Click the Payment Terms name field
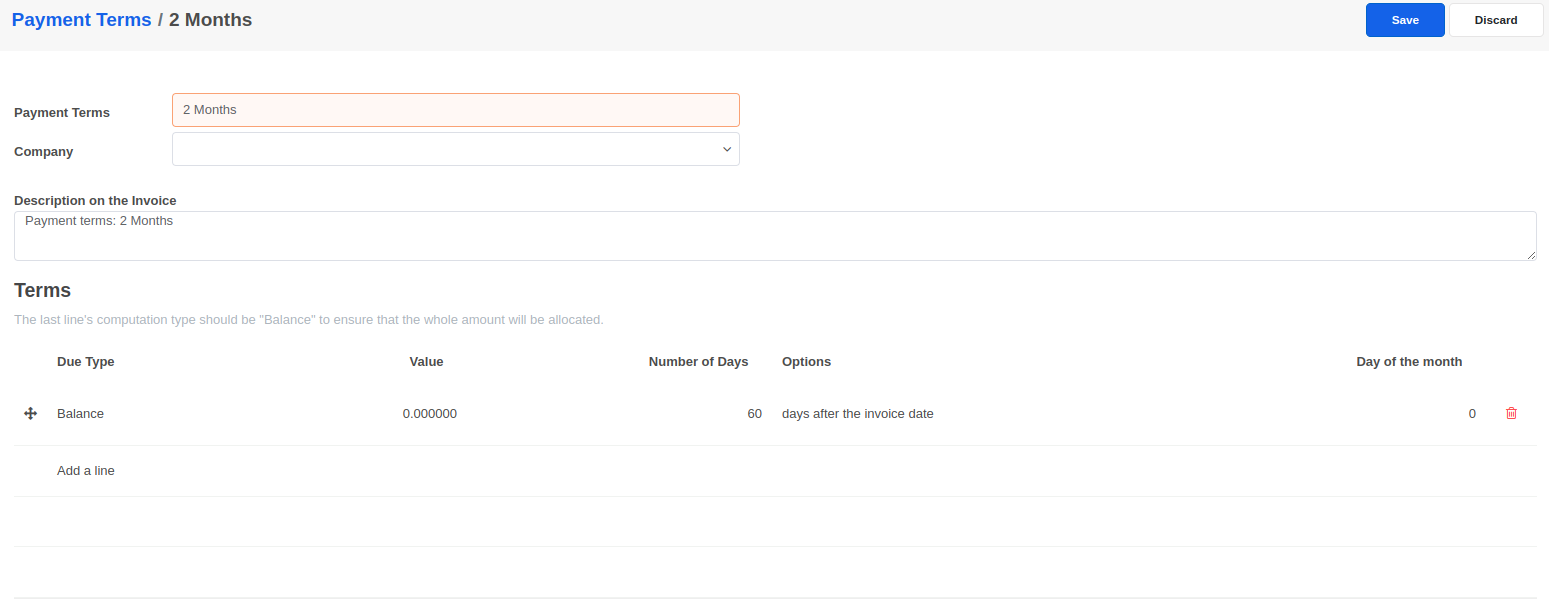The width and height of the screenshot is (1549, 599). (456, 110)
